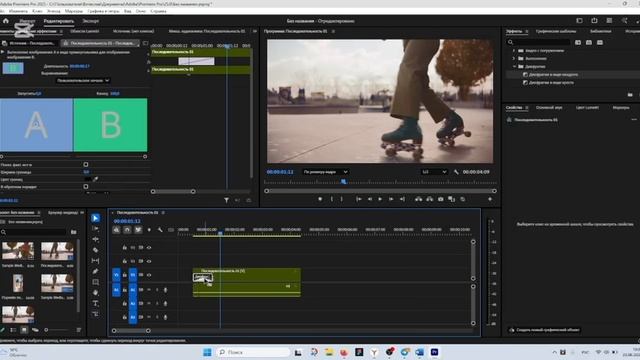Click the filter icon in Effect Controls
The height and width of the screenshot is (360, 640).
[226, 200]
